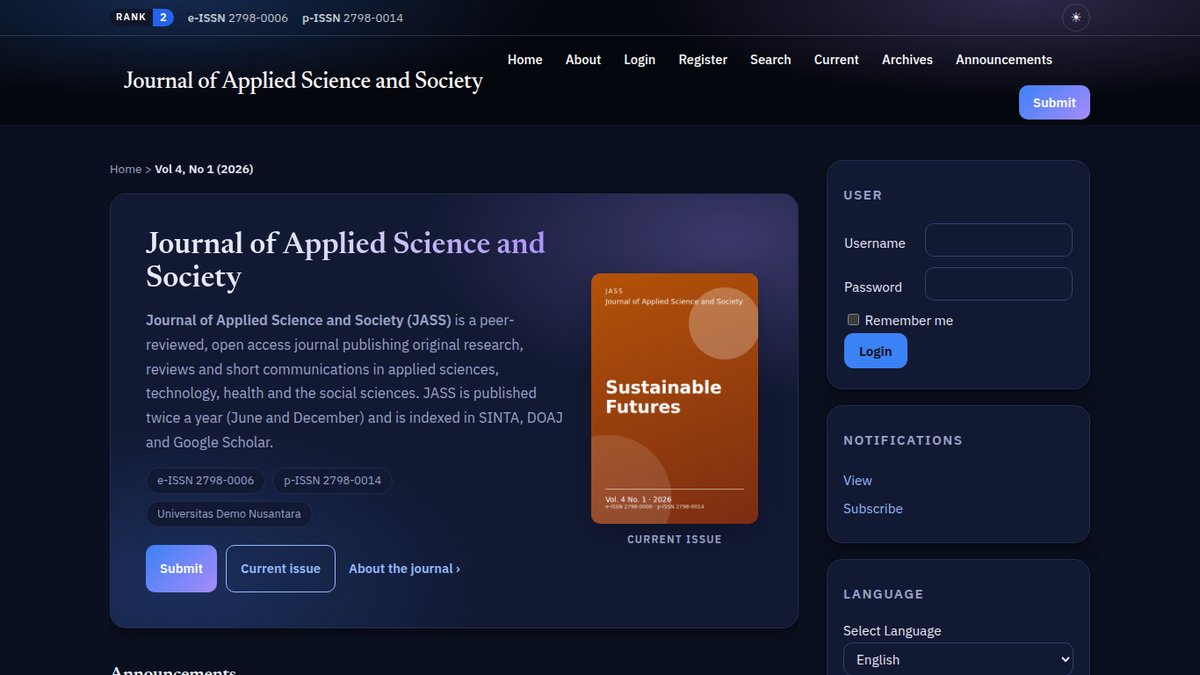Click the Submit button in the header
The height and width of the screenshot is (675, 1200).
click(1054, 102)
